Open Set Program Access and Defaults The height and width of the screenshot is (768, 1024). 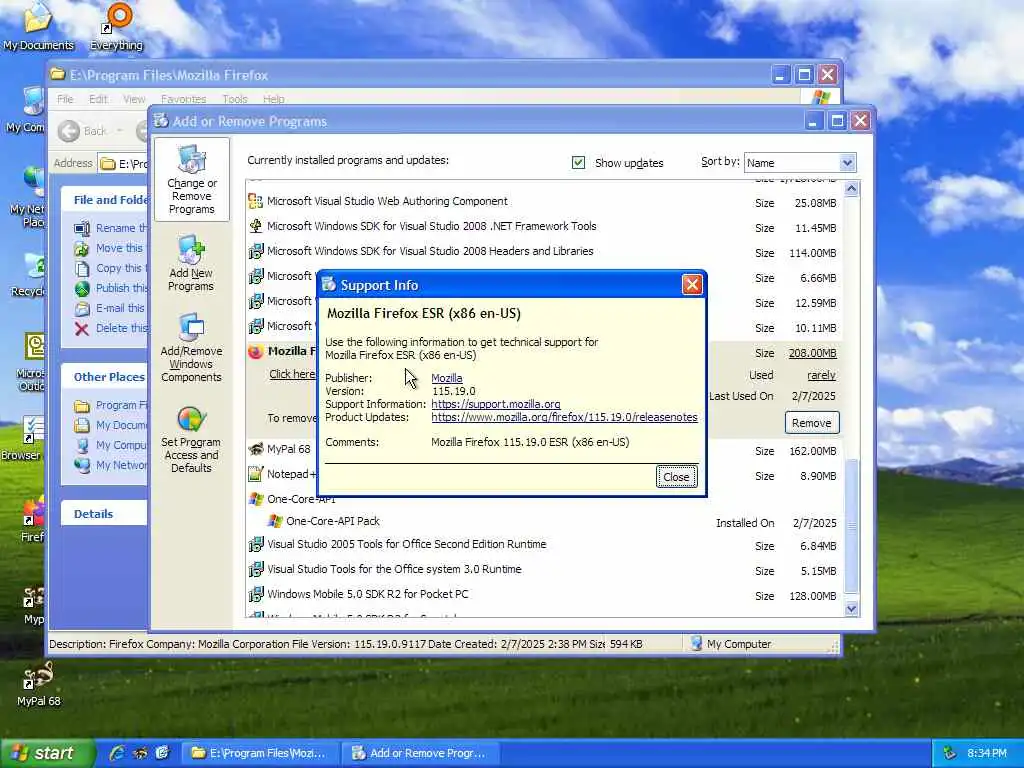coord(191,440)
